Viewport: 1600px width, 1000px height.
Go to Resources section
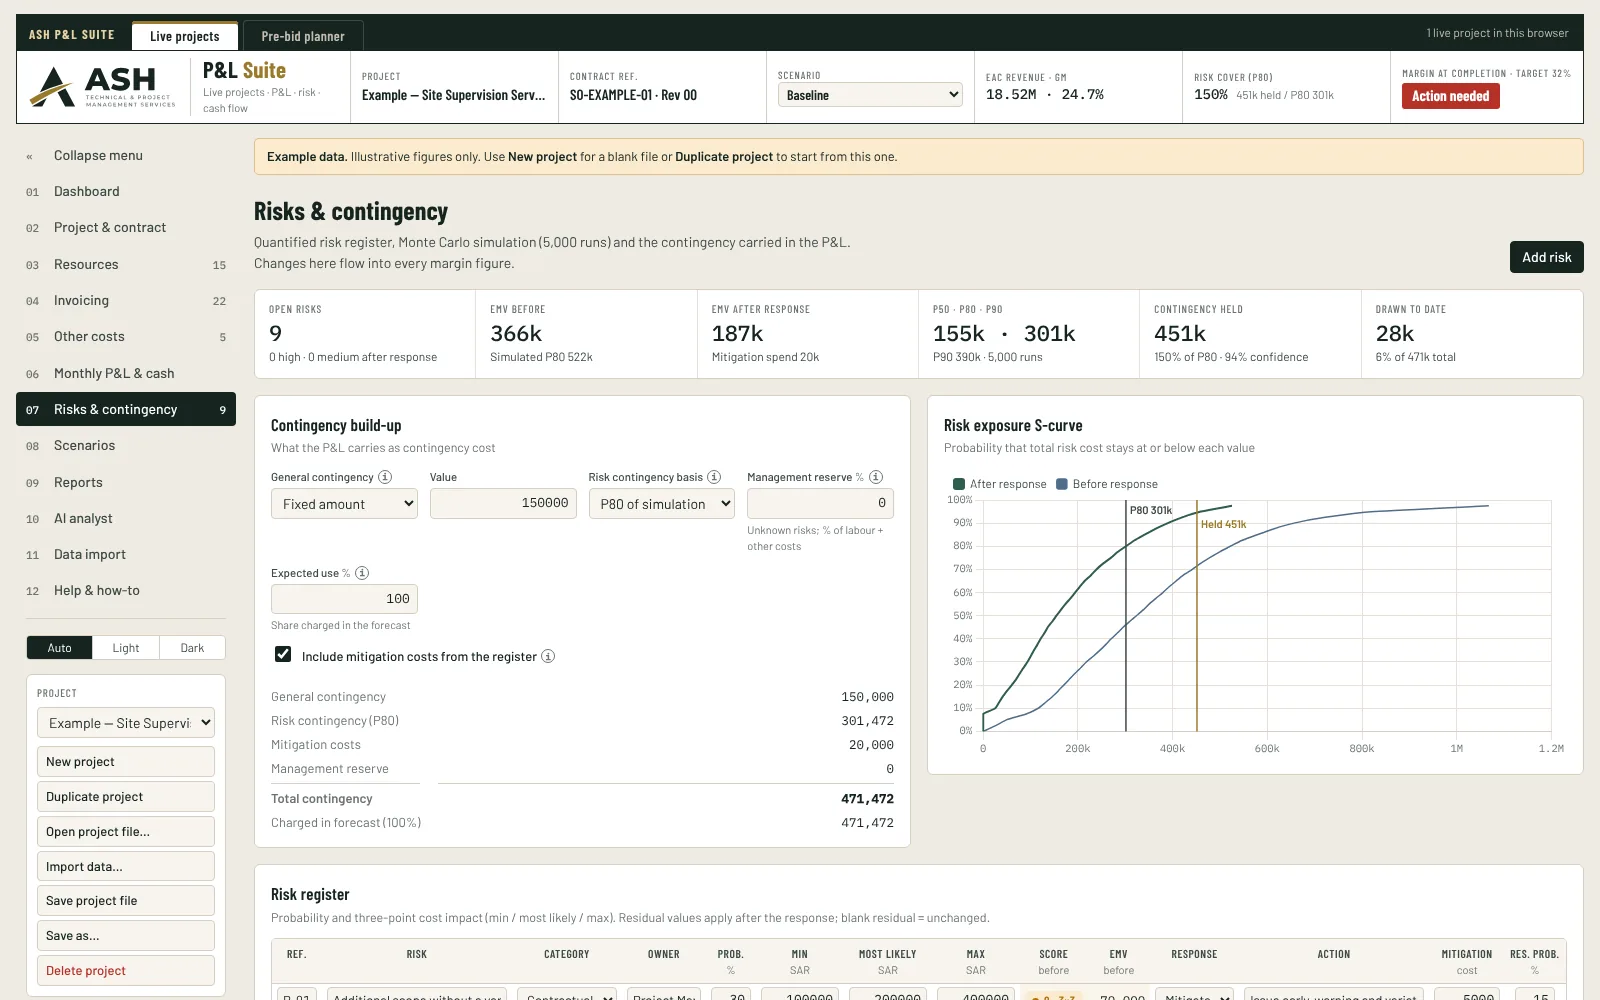[126, 264]
